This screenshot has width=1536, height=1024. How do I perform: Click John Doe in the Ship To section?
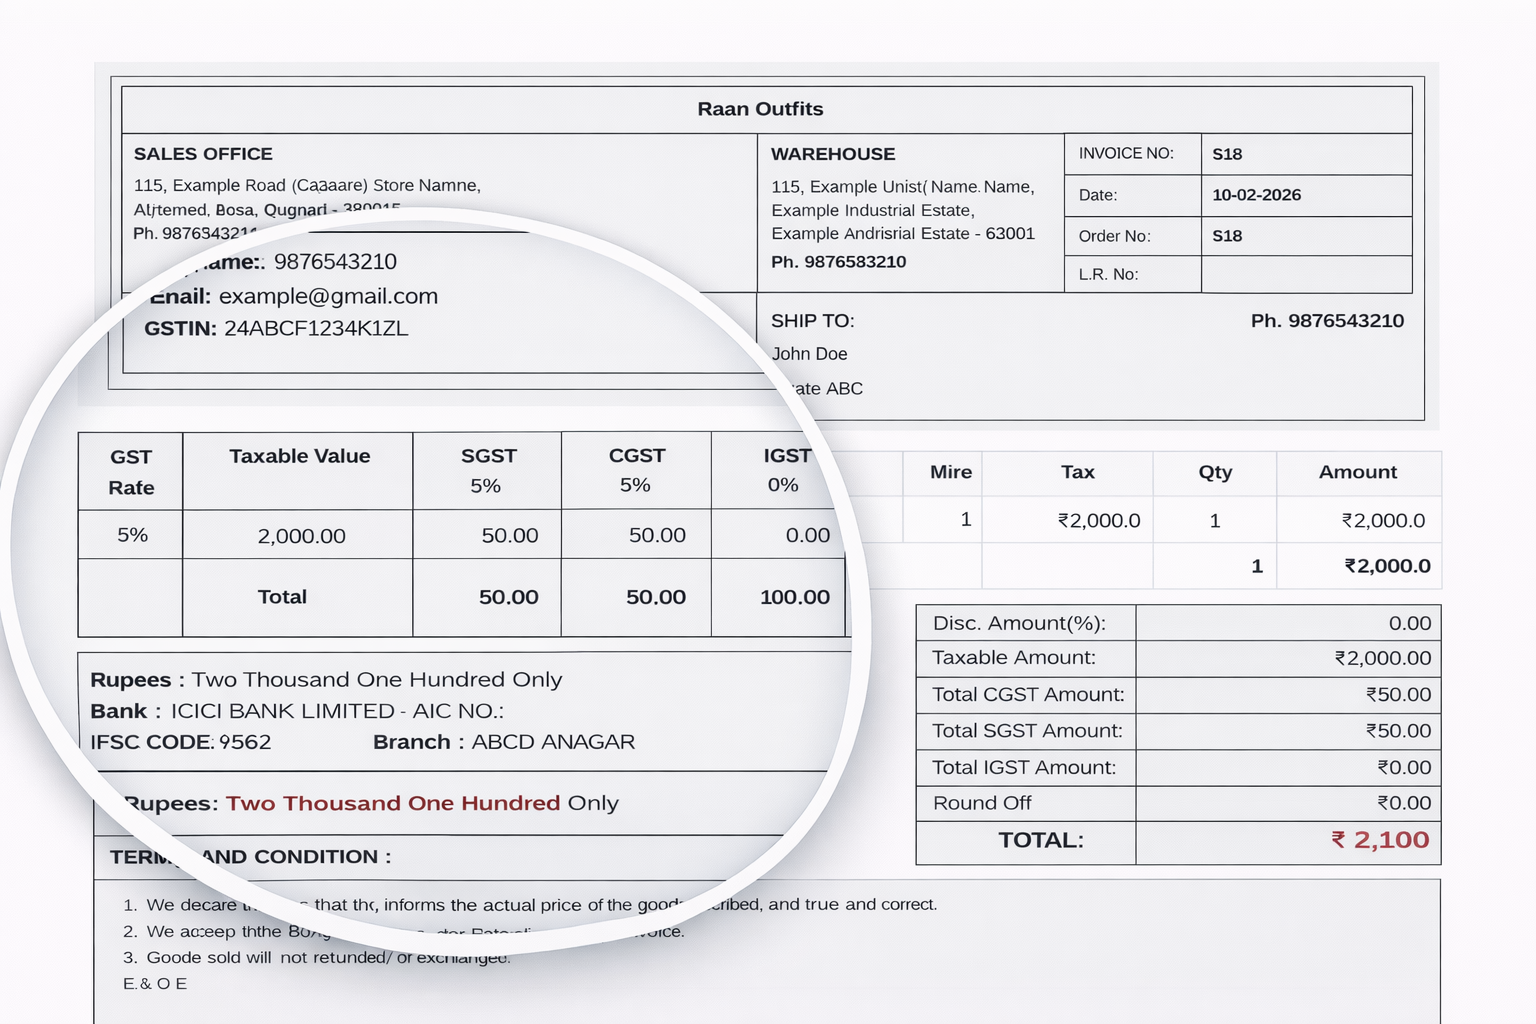tap(810, 353)
